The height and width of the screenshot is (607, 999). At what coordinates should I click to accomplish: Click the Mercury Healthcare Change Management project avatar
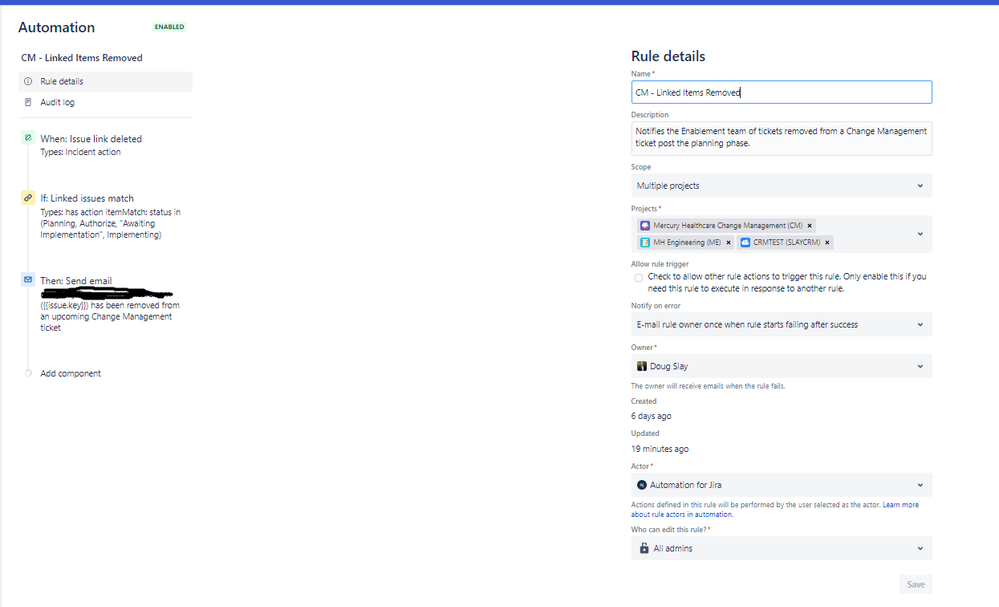click(x=644, y=225)
